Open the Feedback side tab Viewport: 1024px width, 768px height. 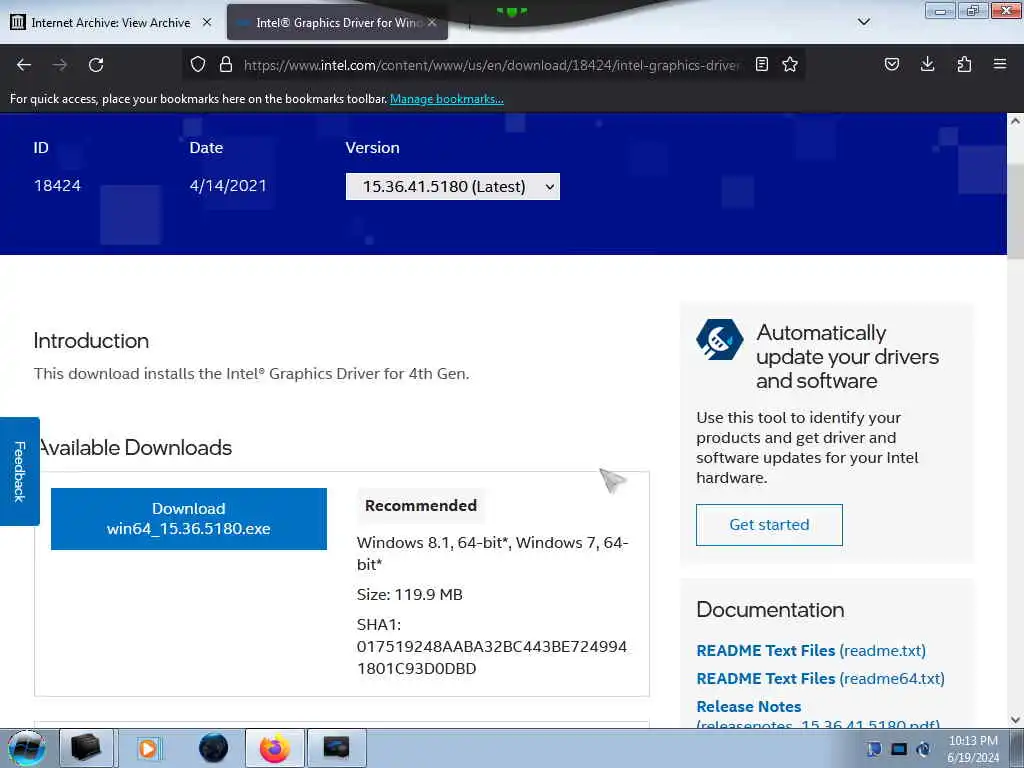(20, 472)
